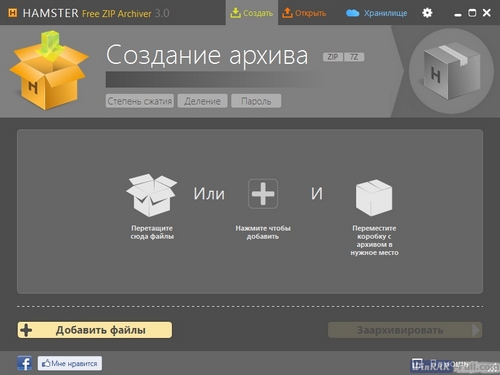The height and width of the screenshot is (375, 500).
Task: Minimize the Hamster window
Action: (x=458, y=14)
